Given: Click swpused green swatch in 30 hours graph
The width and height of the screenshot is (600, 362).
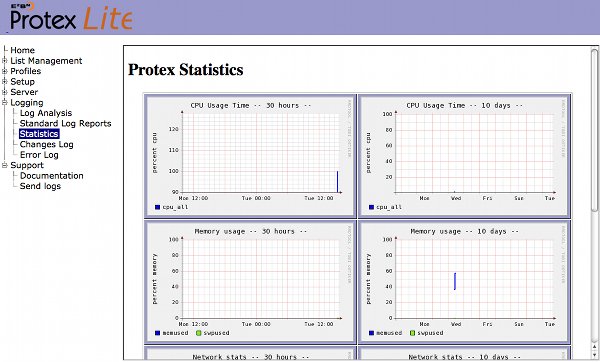Looking at the screenshot, I should pos(198,333).
